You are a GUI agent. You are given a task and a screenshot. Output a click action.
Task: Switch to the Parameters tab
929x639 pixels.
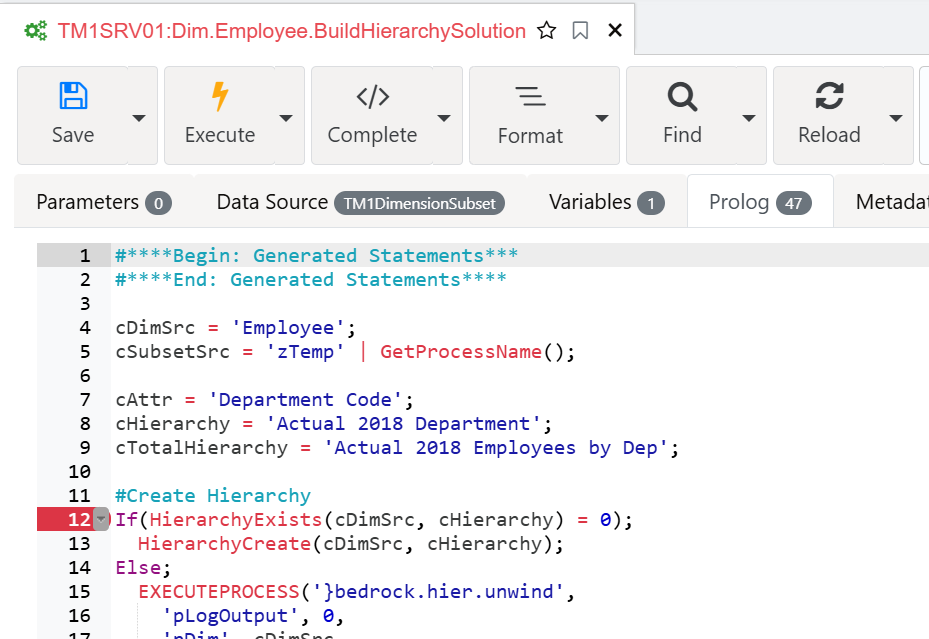pos(104,202)
